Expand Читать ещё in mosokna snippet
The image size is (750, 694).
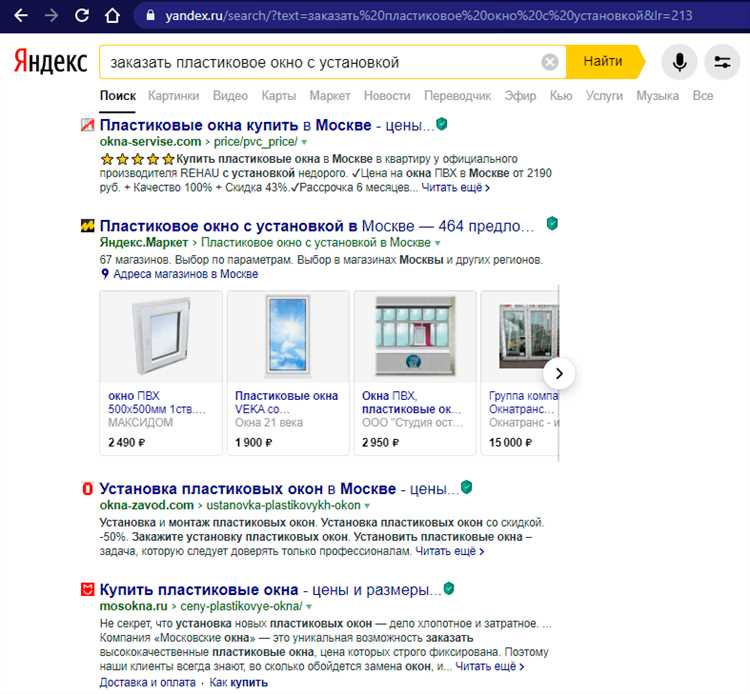490,666
